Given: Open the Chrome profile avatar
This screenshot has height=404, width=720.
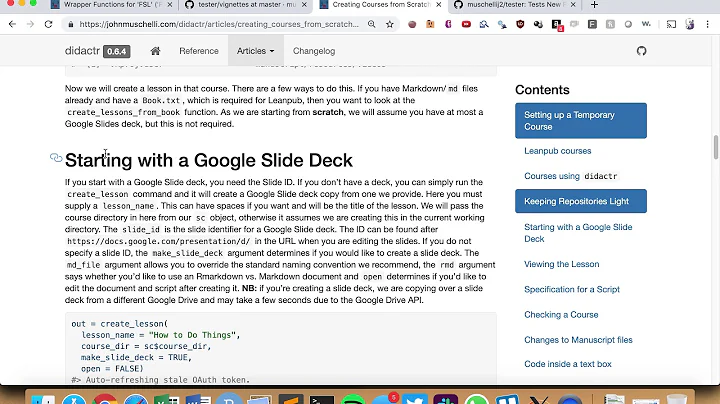Looking at the screenshot, I should tap(689, 24).
